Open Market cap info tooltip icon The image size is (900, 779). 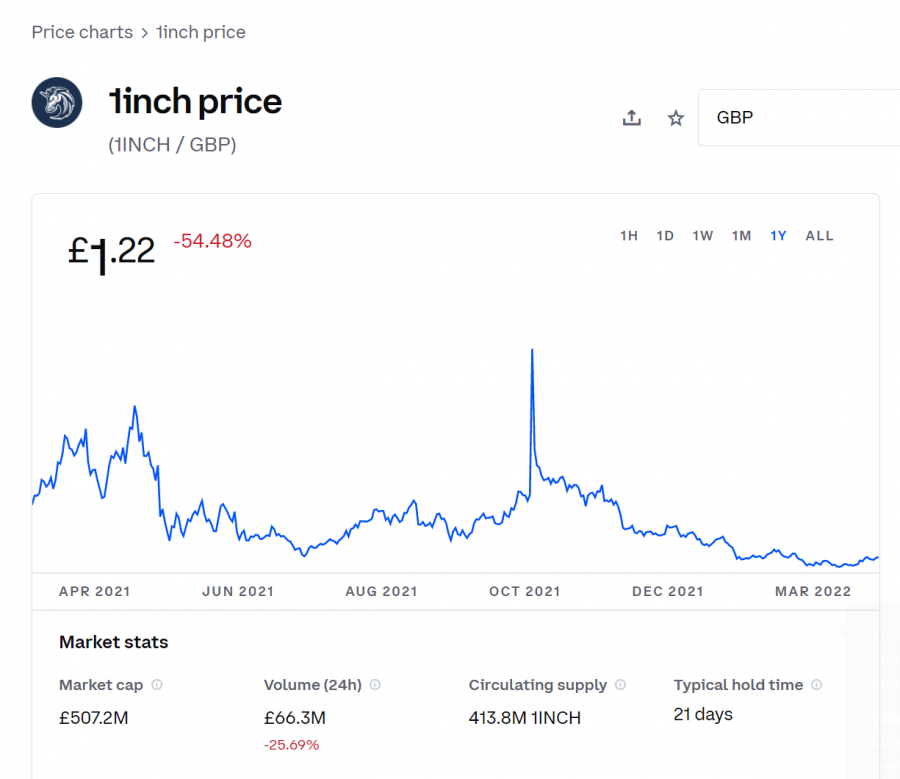tap(157, 684)
